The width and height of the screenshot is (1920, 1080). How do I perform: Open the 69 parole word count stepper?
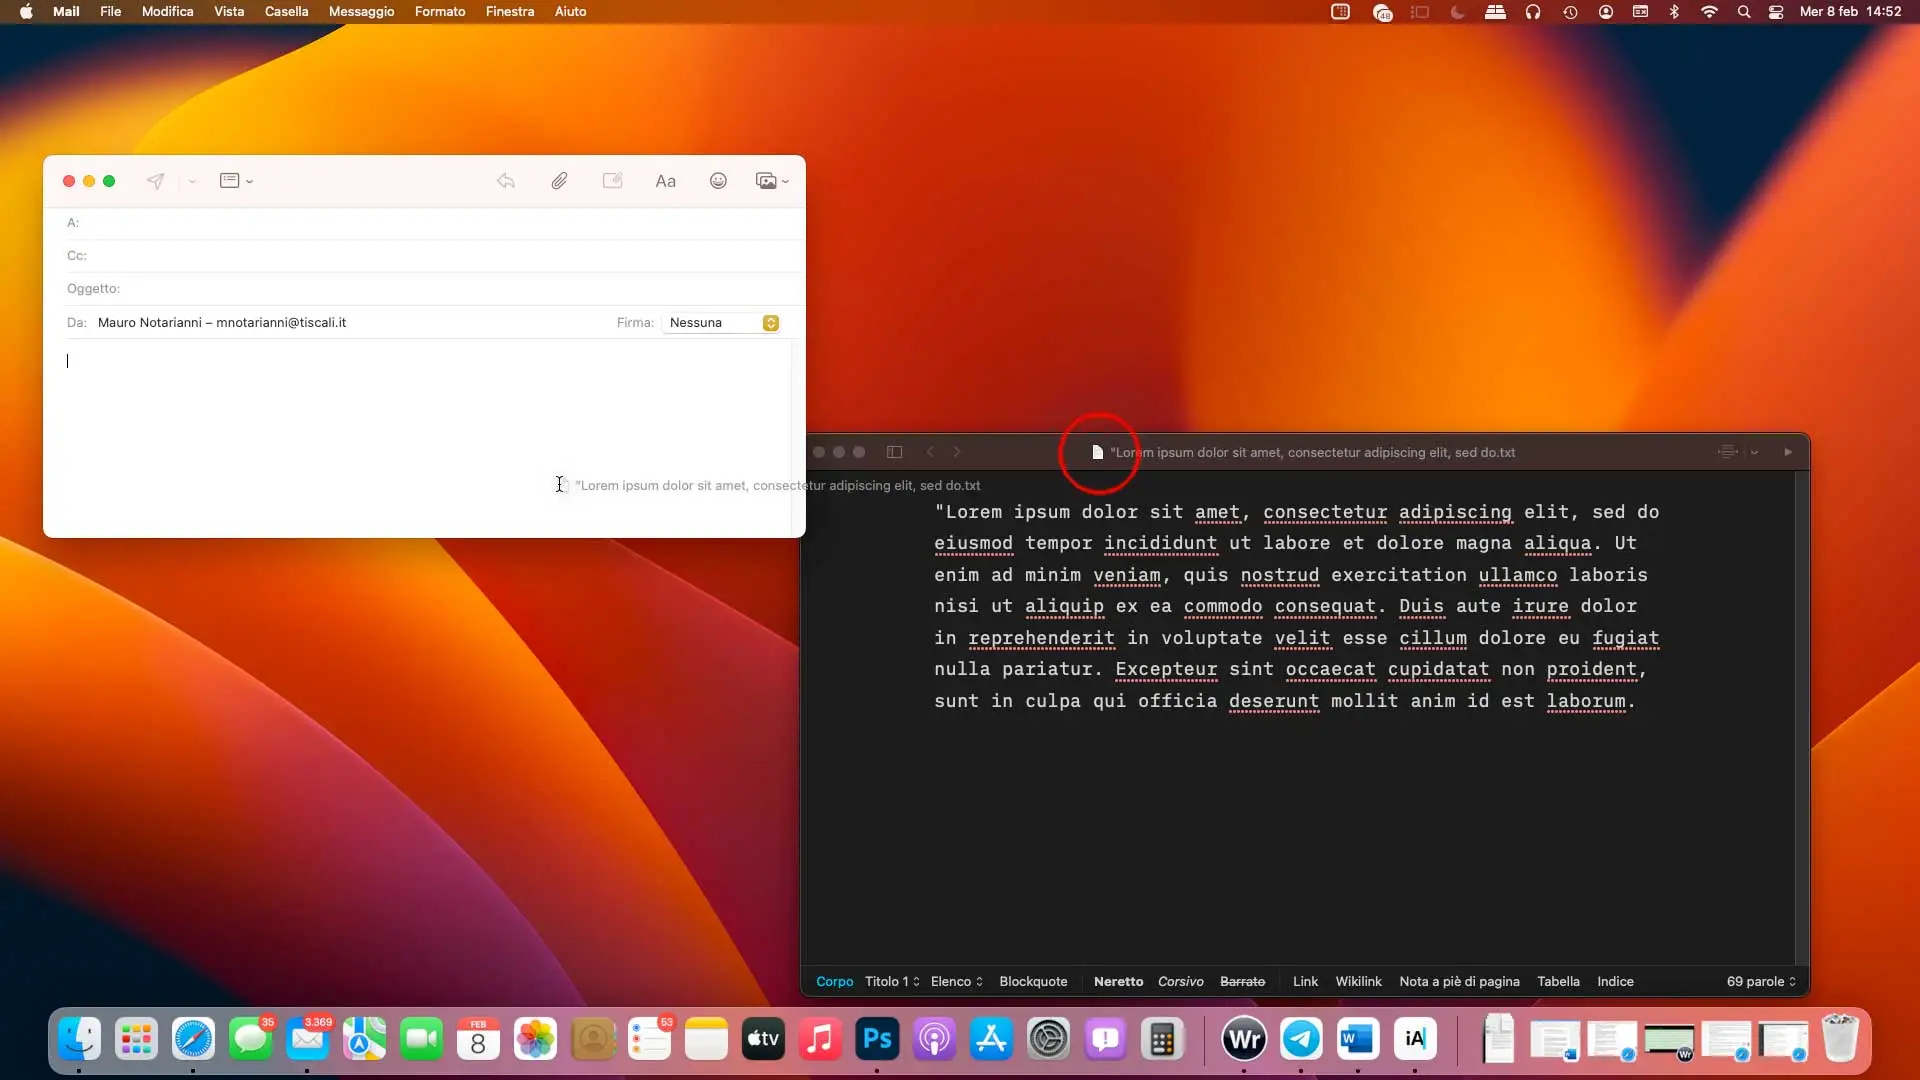pos(1761,982)
